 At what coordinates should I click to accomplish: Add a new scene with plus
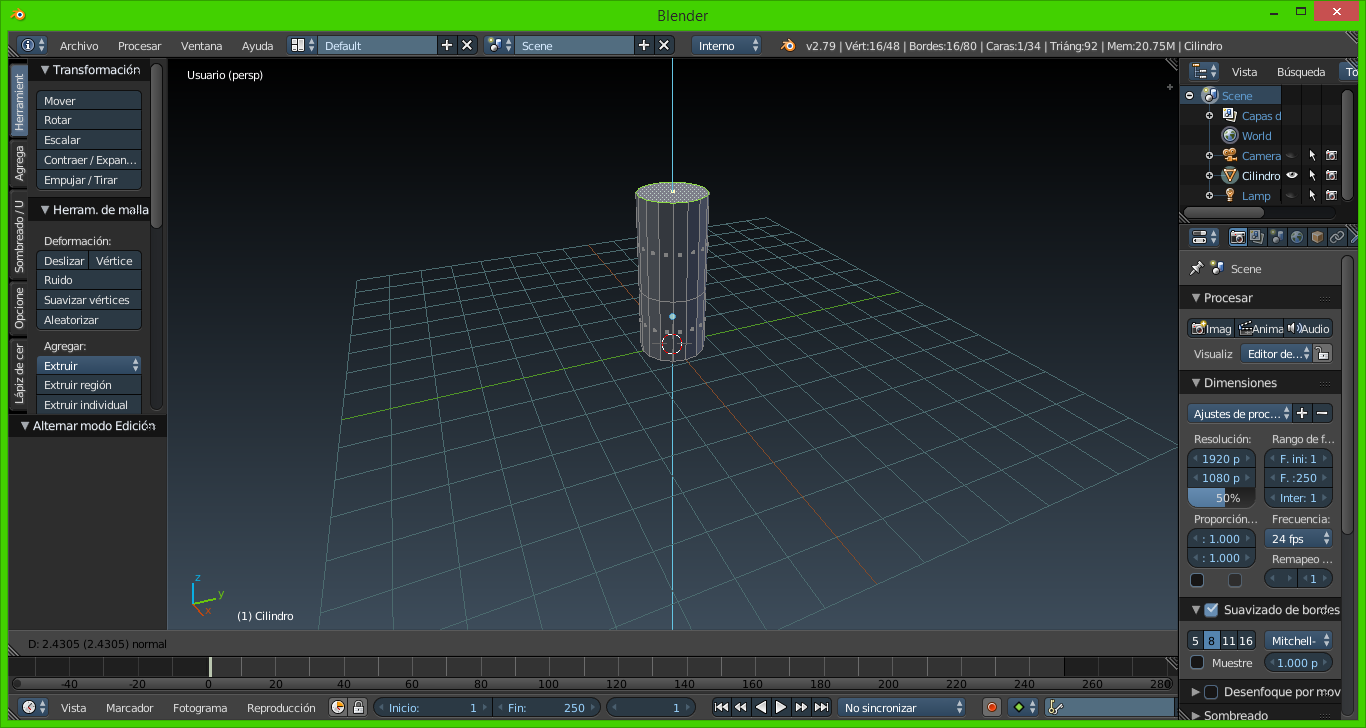(x=643, y=46)
